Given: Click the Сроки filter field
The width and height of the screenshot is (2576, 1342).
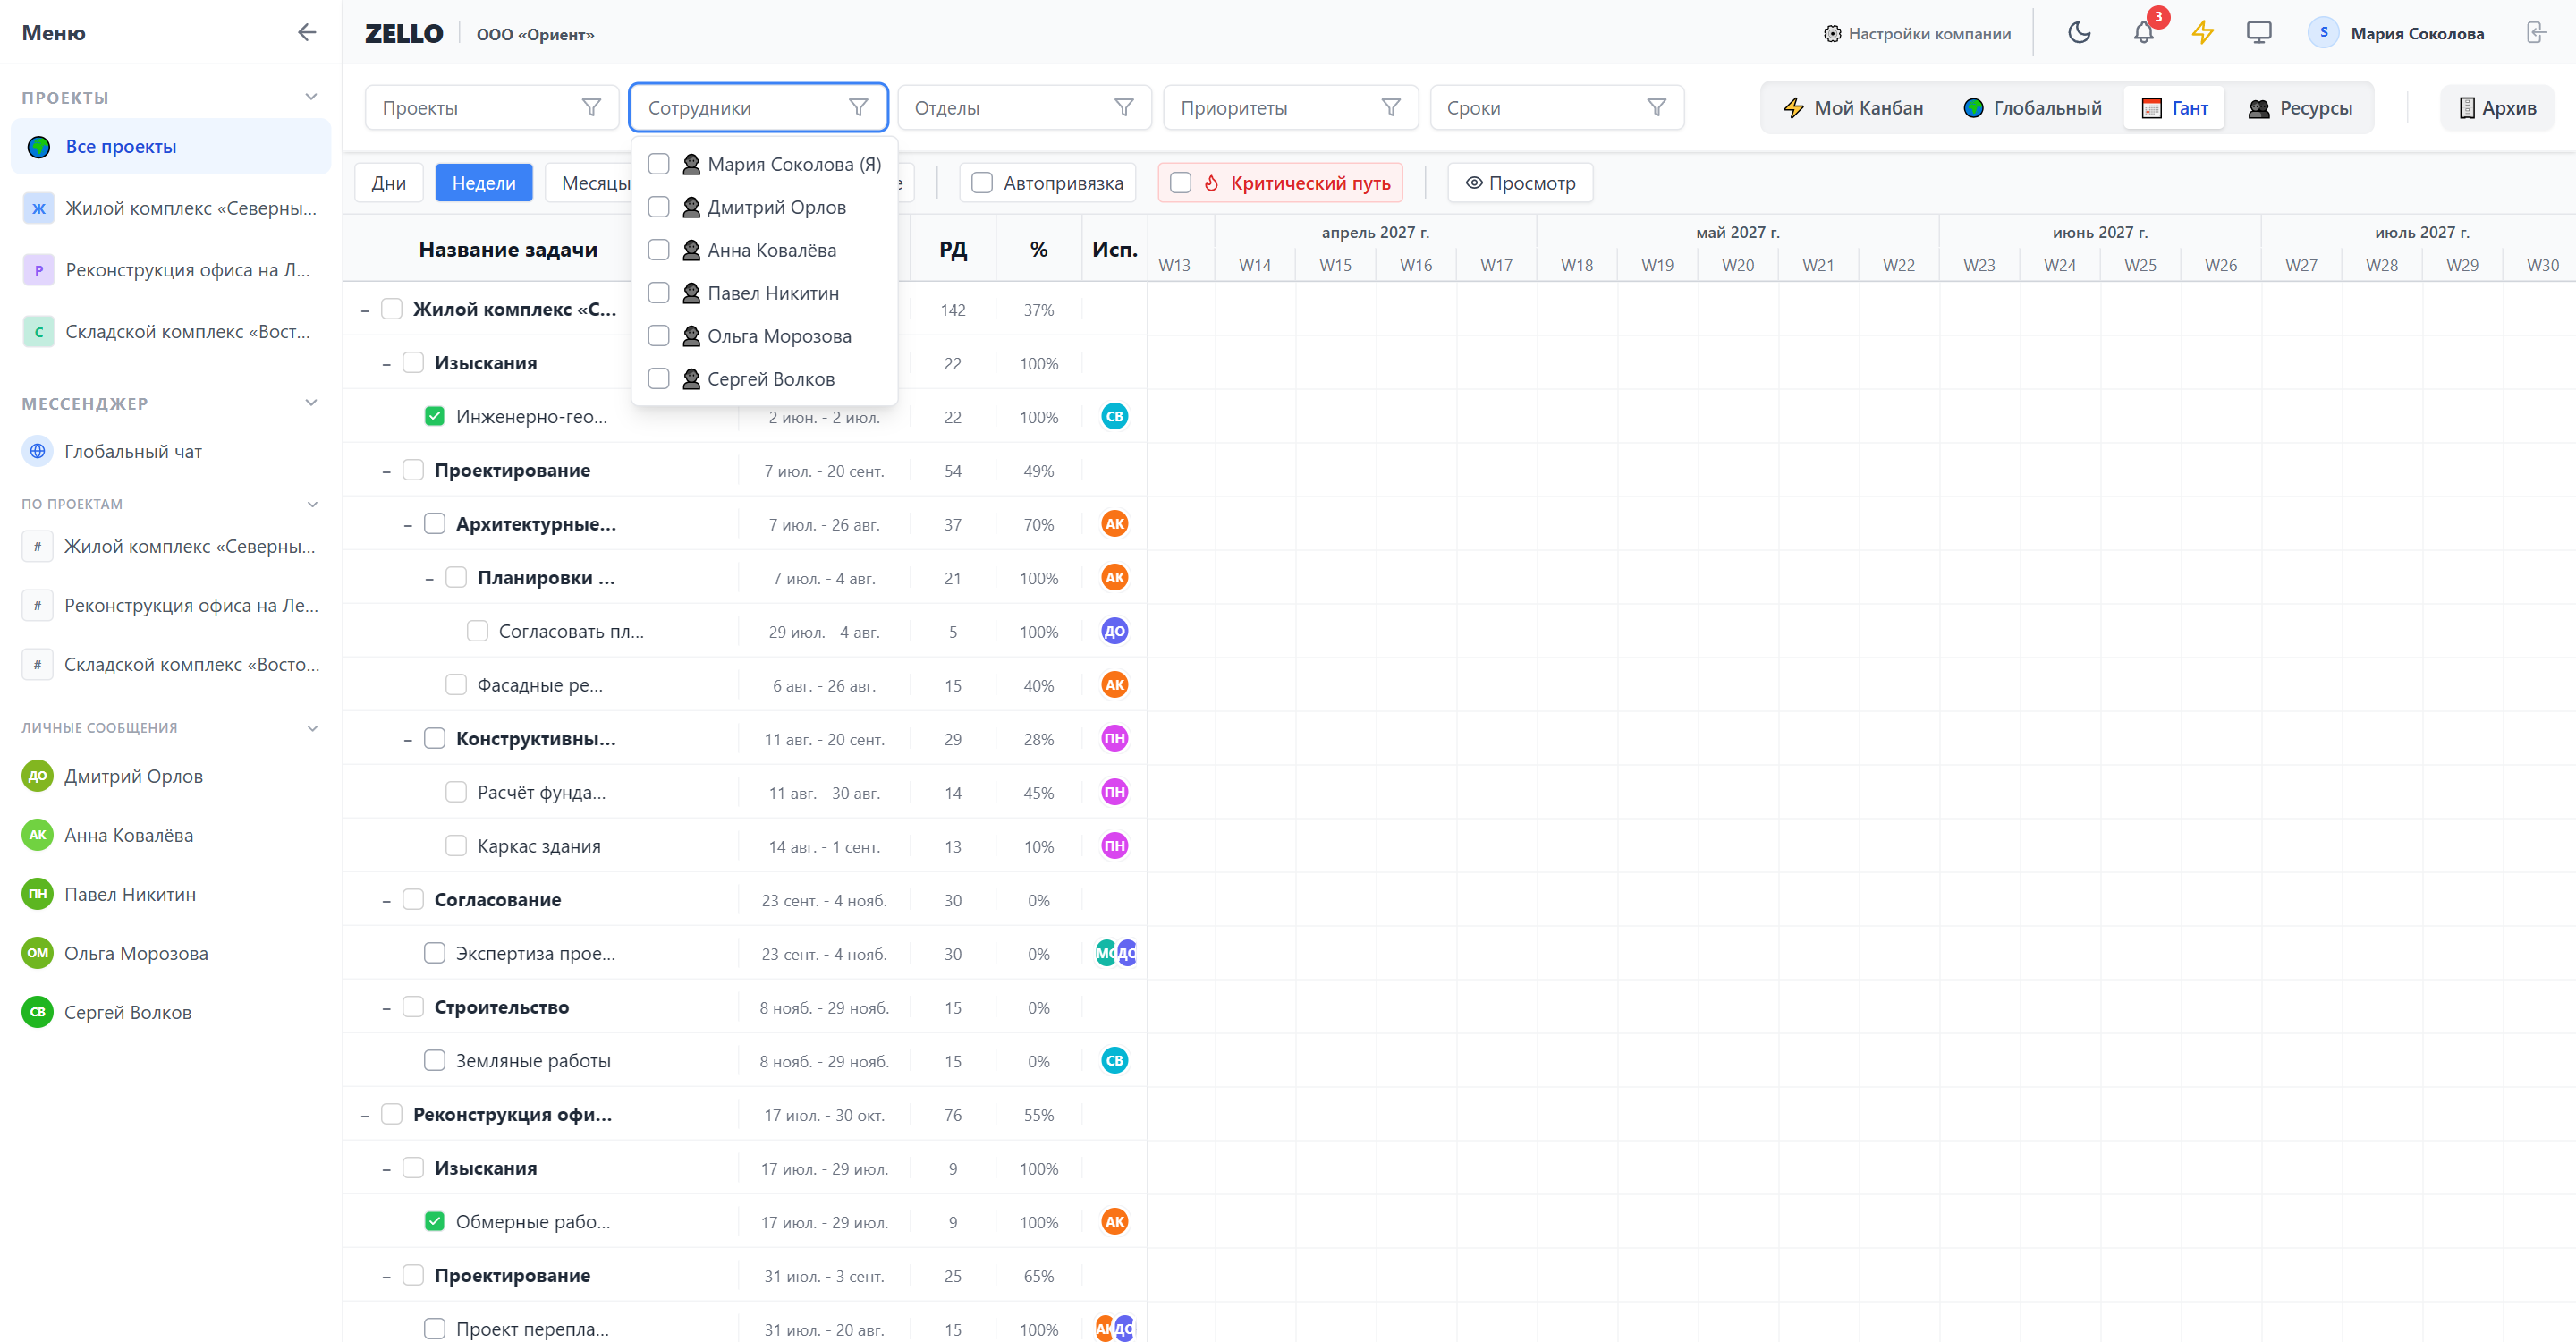Looking at the screenshot, I should (x=1557, y=107).
